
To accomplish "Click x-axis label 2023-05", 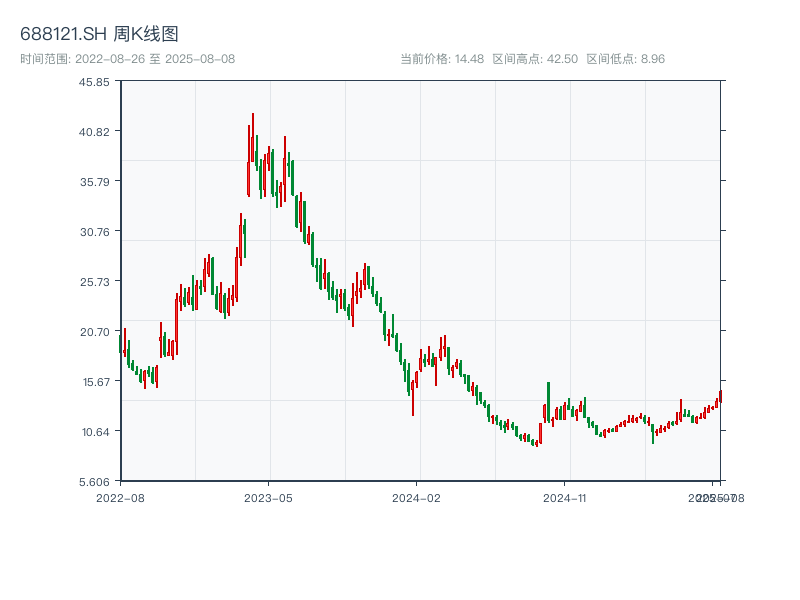I will [x=268, y=498].
